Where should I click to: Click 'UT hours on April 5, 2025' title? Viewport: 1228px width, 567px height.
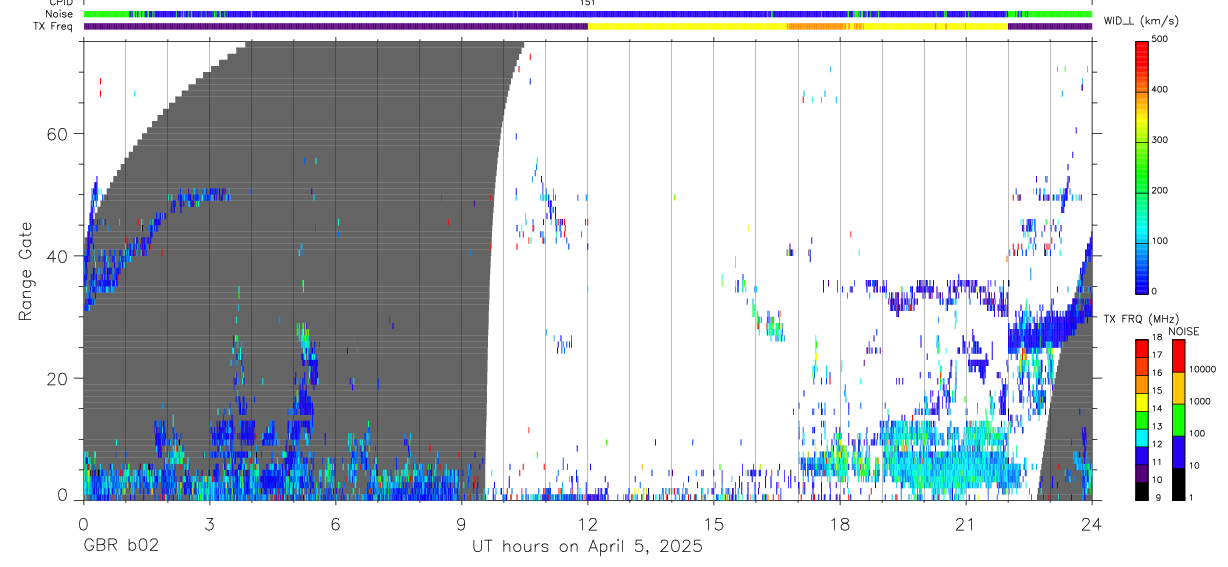(587, 547)
